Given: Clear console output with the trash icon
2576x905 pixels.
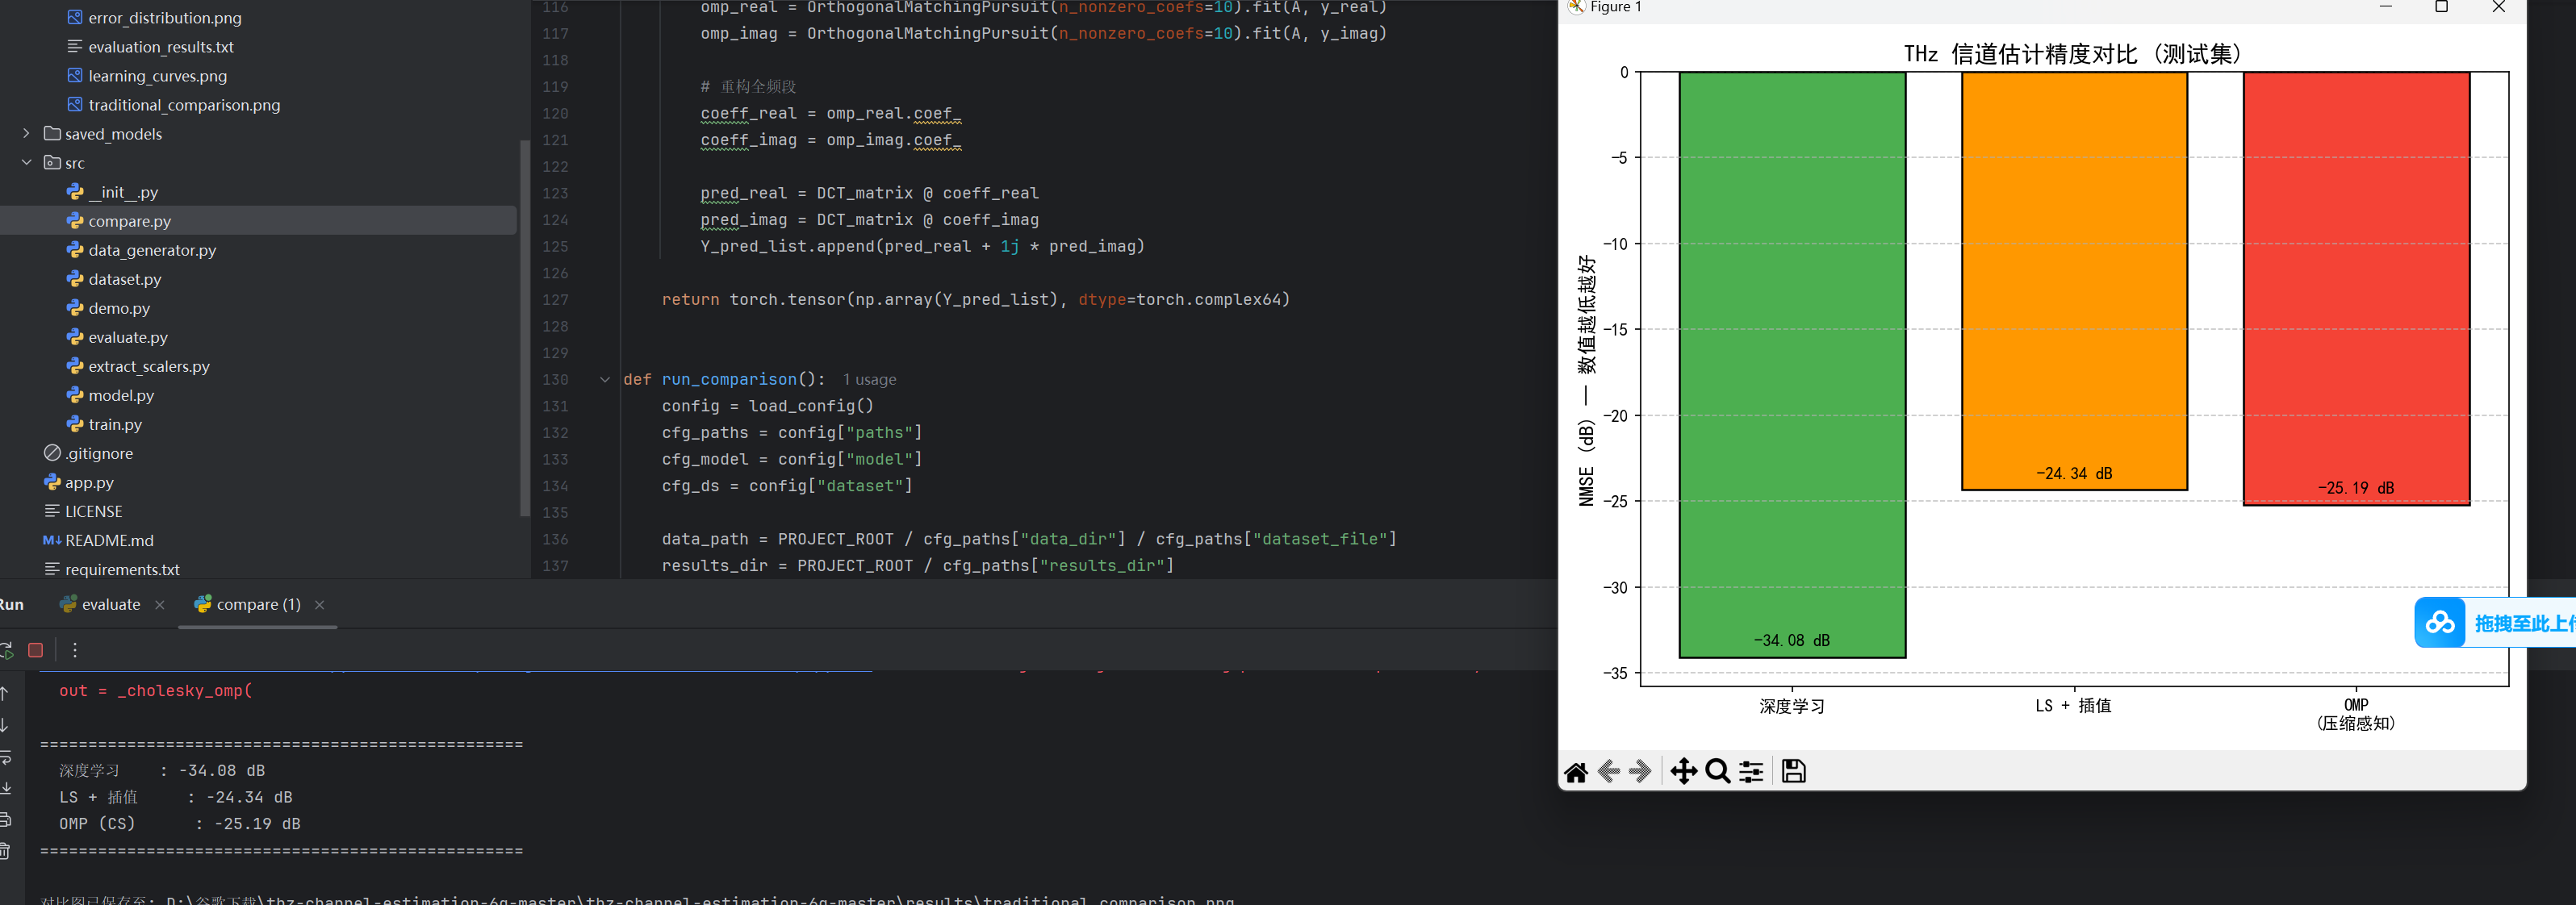Looking at the screenshot, I should pos(5,851).
